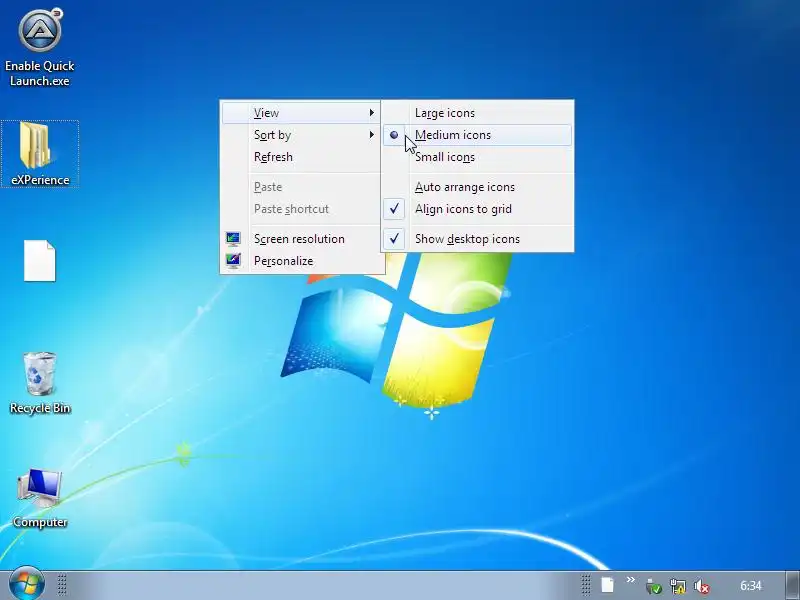Click the Screen resolution monitor icon in menu
800x600 pixels.
233,239
